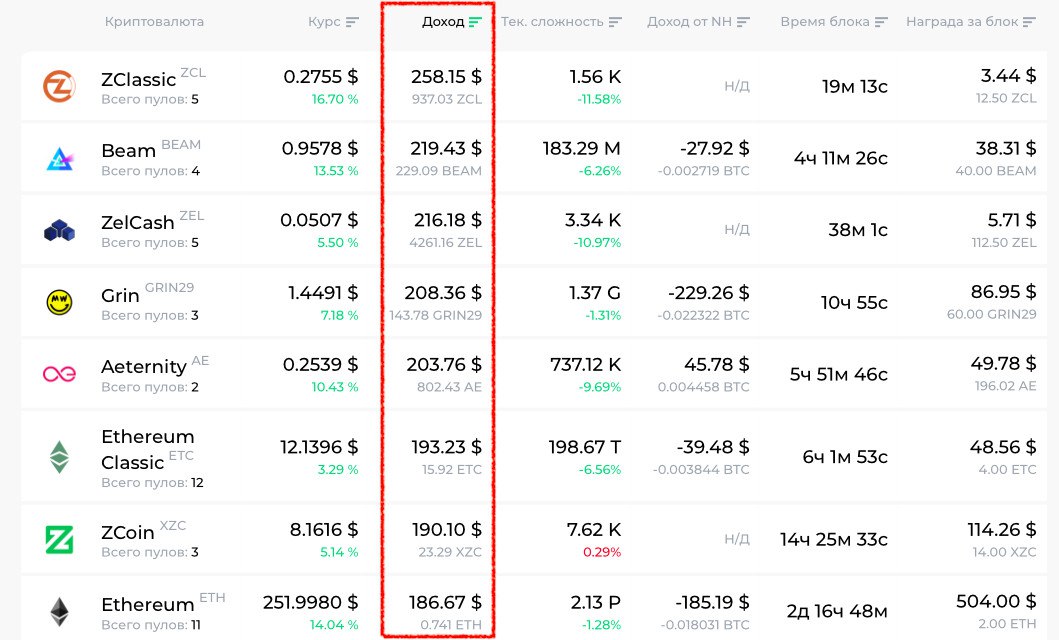Viewport: 1059px width, 640px height.
Task: Click ZClassic difficulty 1.56 K
Action: tap(595, 77)
